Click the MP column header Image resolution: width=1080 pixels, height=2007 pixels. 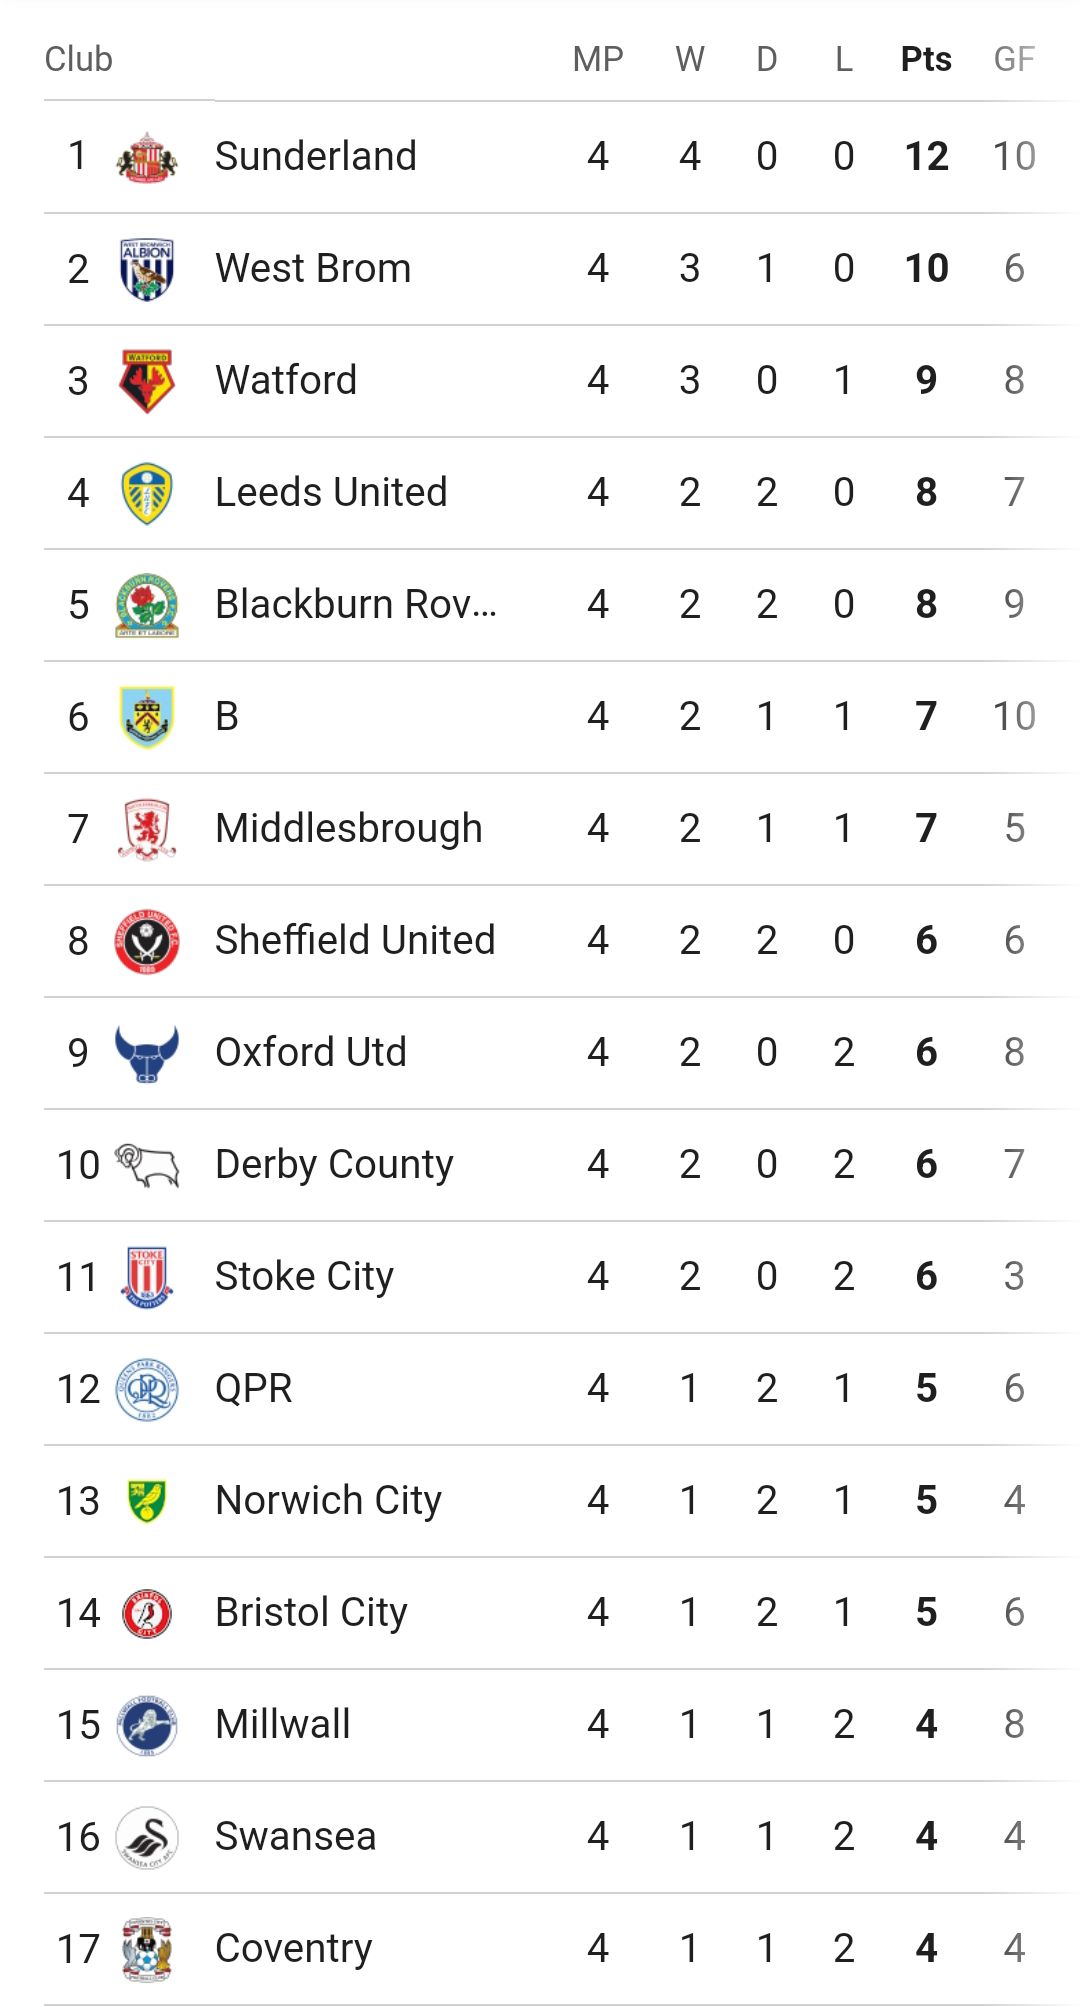click(x=598, y=60)
